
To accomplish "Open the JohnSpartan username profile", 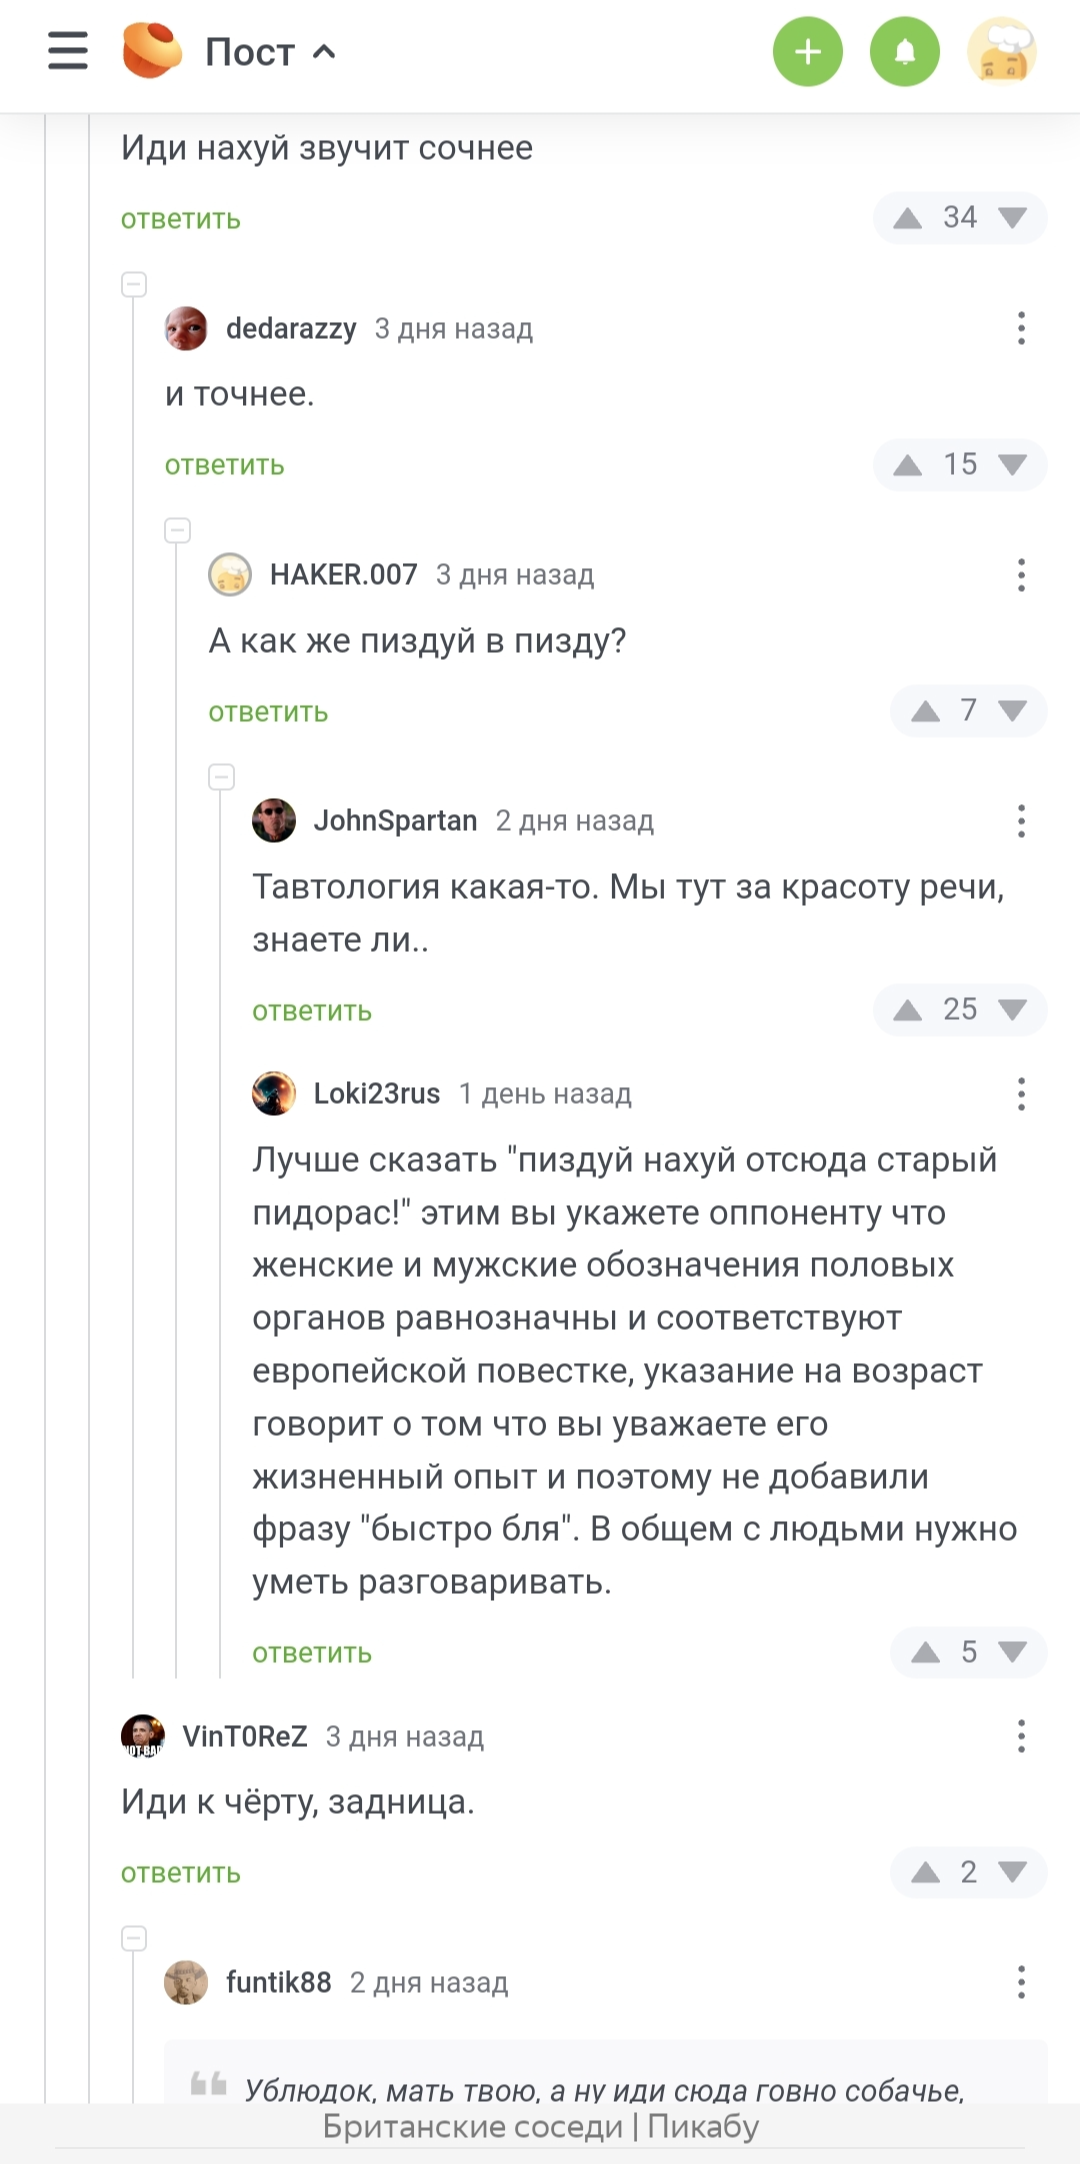I will tap(395, 821).
